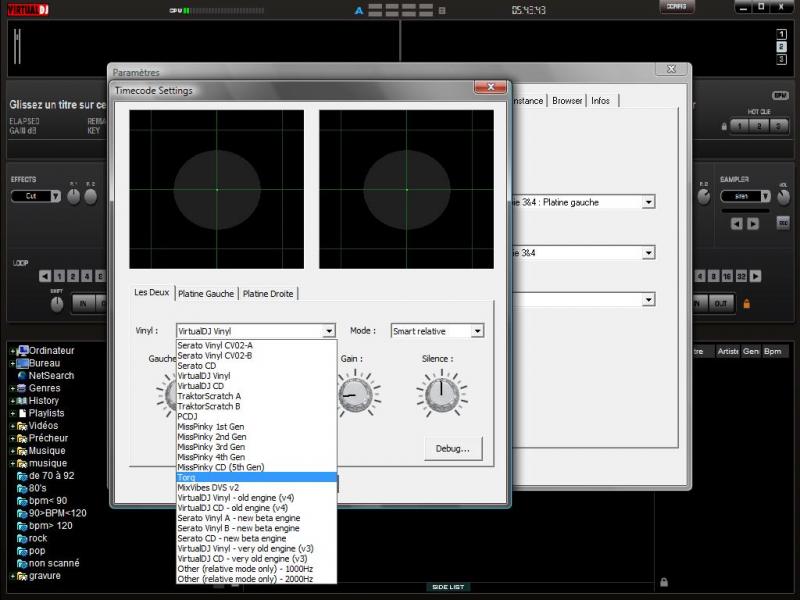The height and width of the screenshot is (600, 800).
Task: Click the rock folder icon
Action: (x=22, y=538)
